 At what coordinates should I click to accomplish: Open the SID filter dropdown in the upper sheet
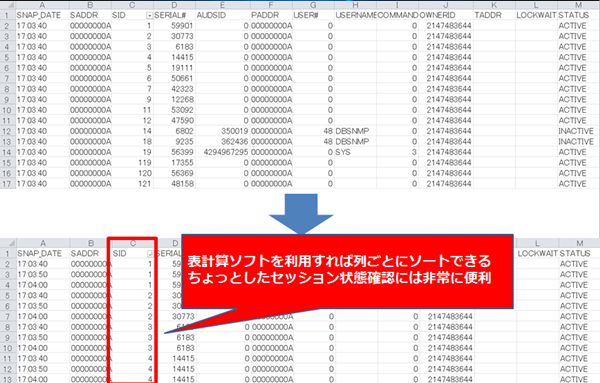tap(150, 16)
